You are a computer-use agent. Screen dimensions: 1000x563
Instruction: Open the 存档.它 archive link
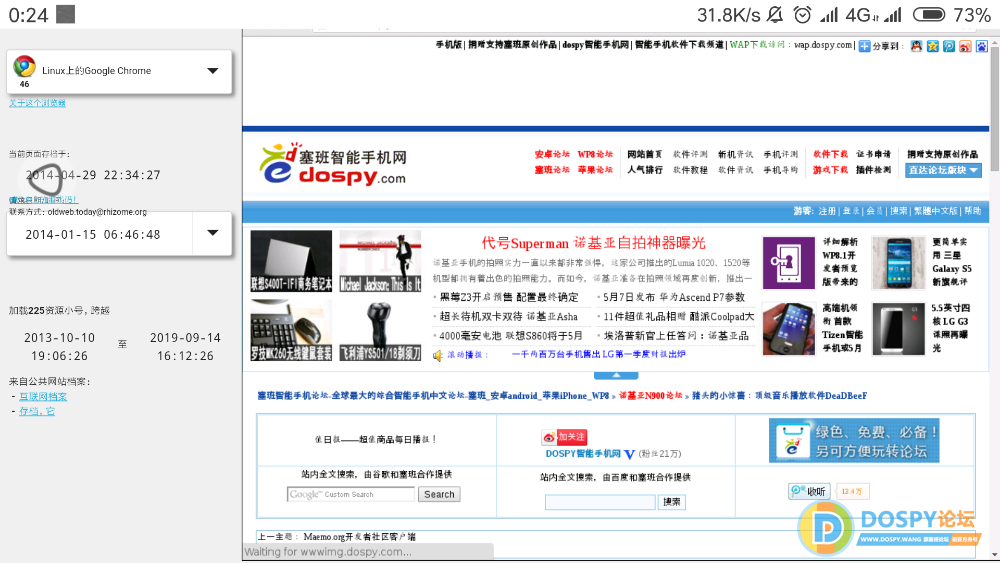pos(36,411)
